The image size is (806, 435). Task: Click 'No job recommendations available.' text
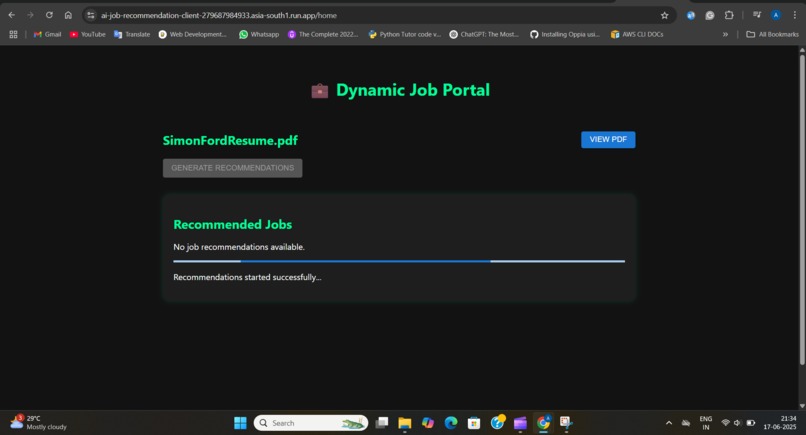point(239,247)
